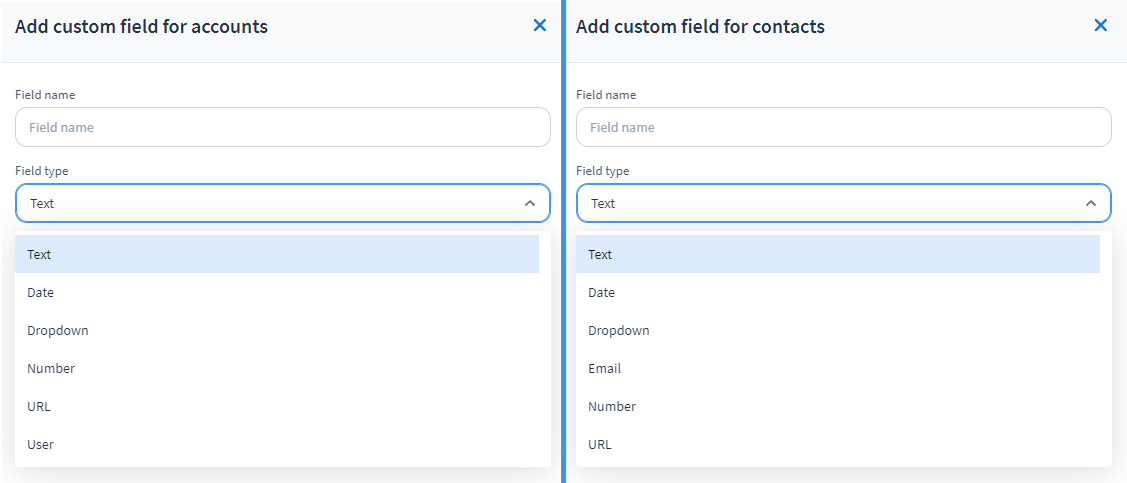This screenshot has width=1127, height=483.
Task: Select Text option for contacts field
Action: pos(838,254)
